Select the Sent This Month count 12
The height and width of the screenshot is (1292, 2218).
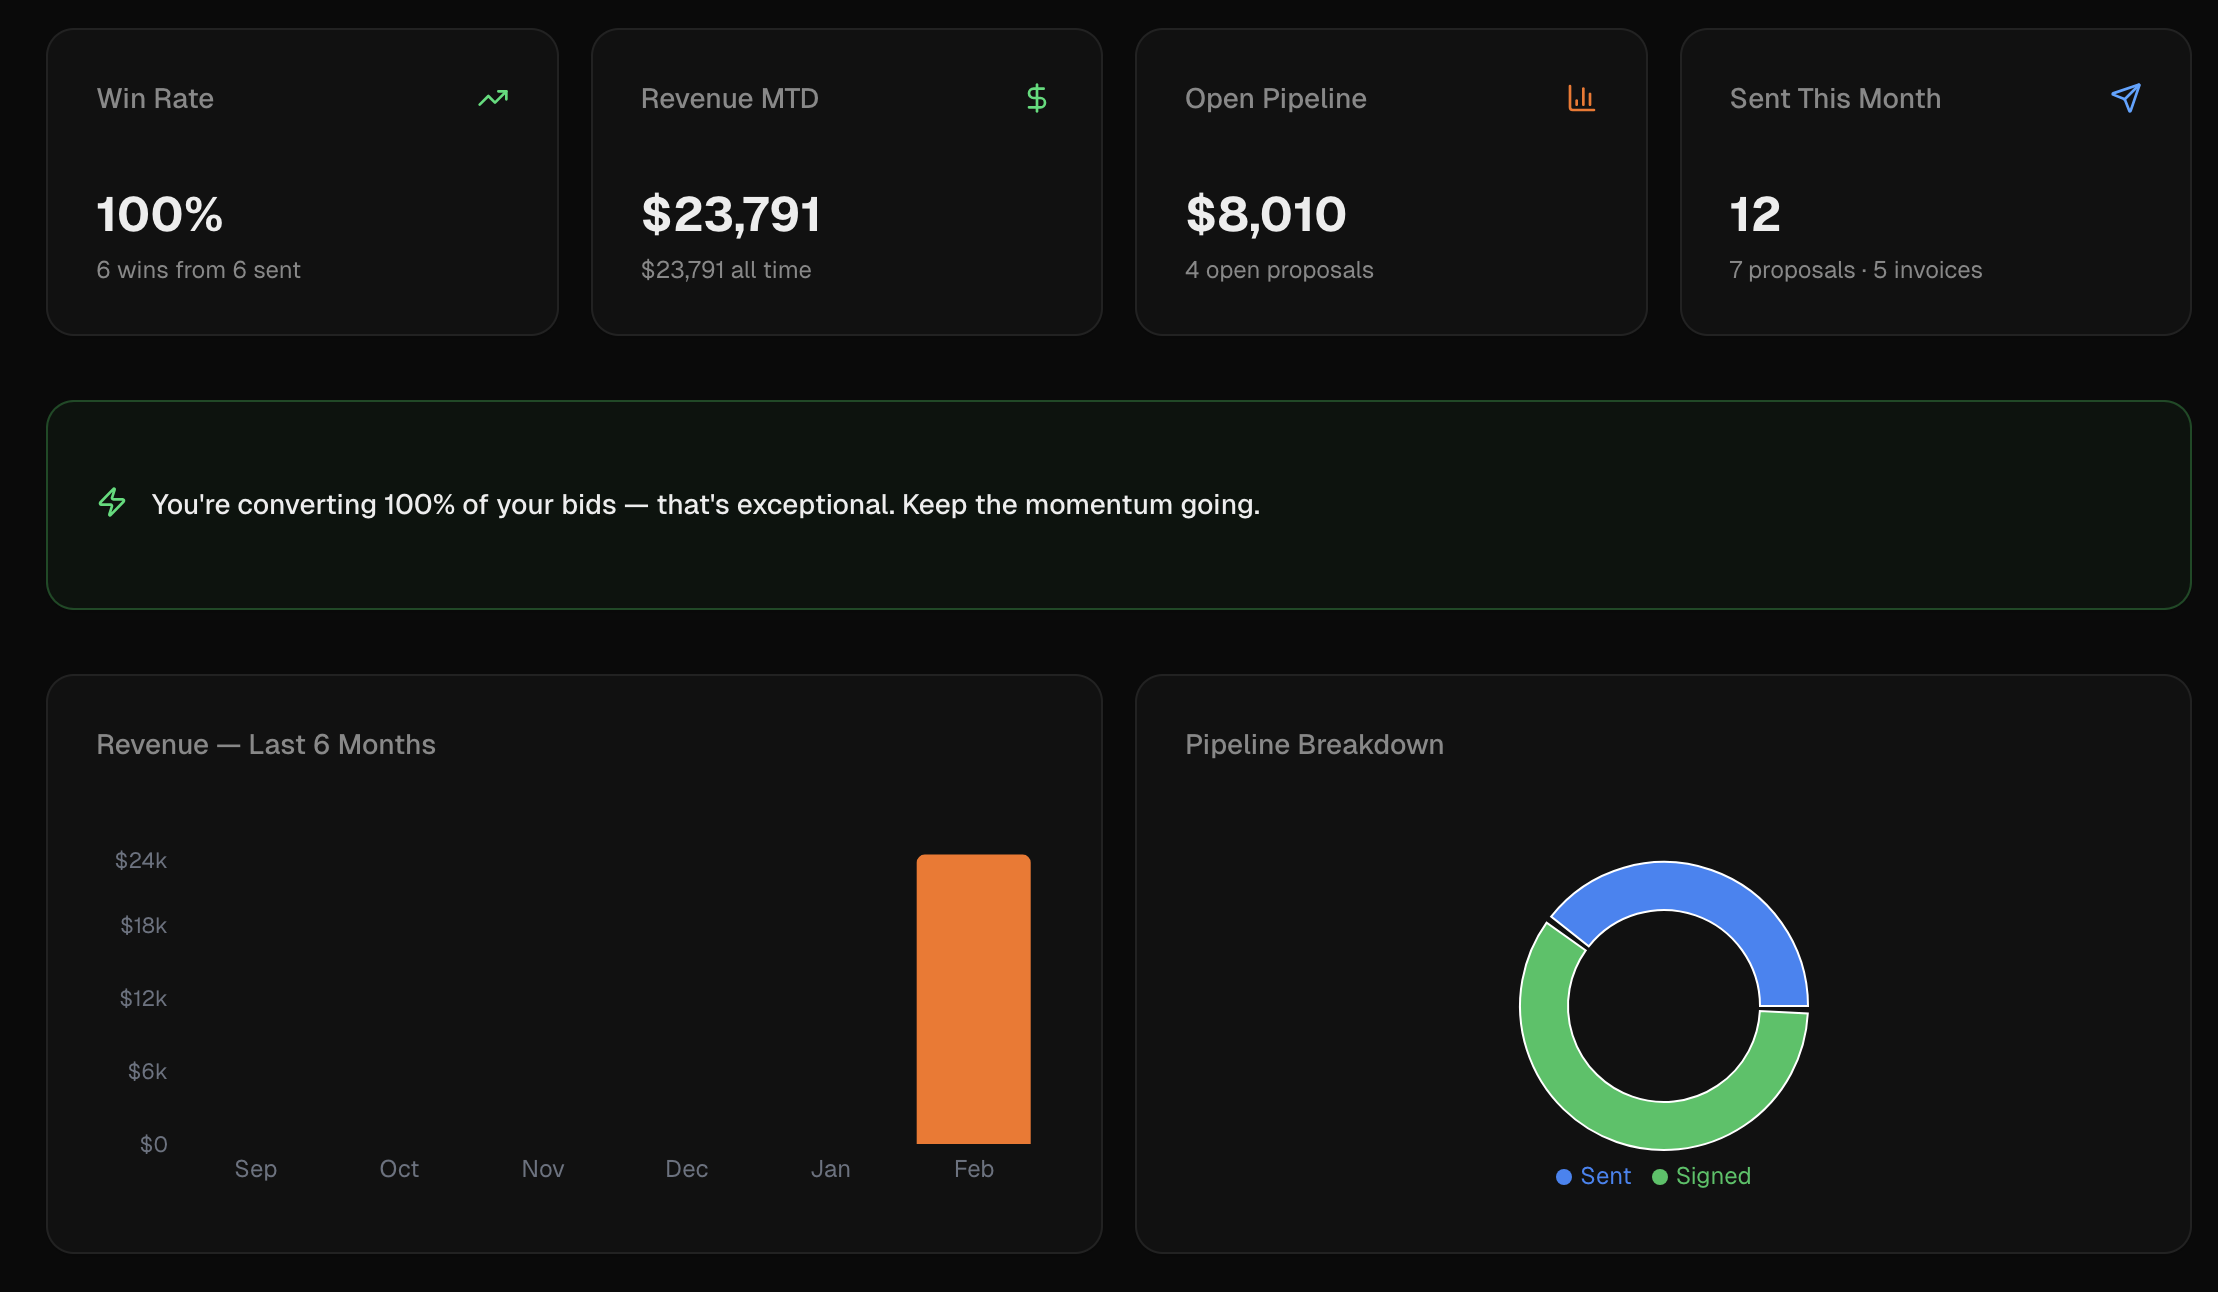tap(1755, 214)
